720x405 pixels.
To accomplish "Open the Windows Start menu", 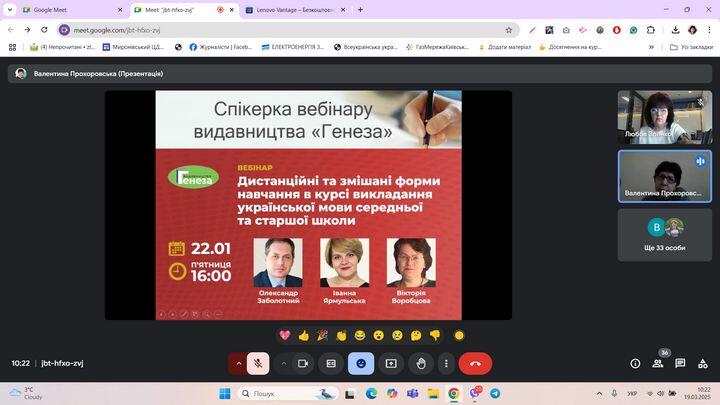I will coord(225,394).
